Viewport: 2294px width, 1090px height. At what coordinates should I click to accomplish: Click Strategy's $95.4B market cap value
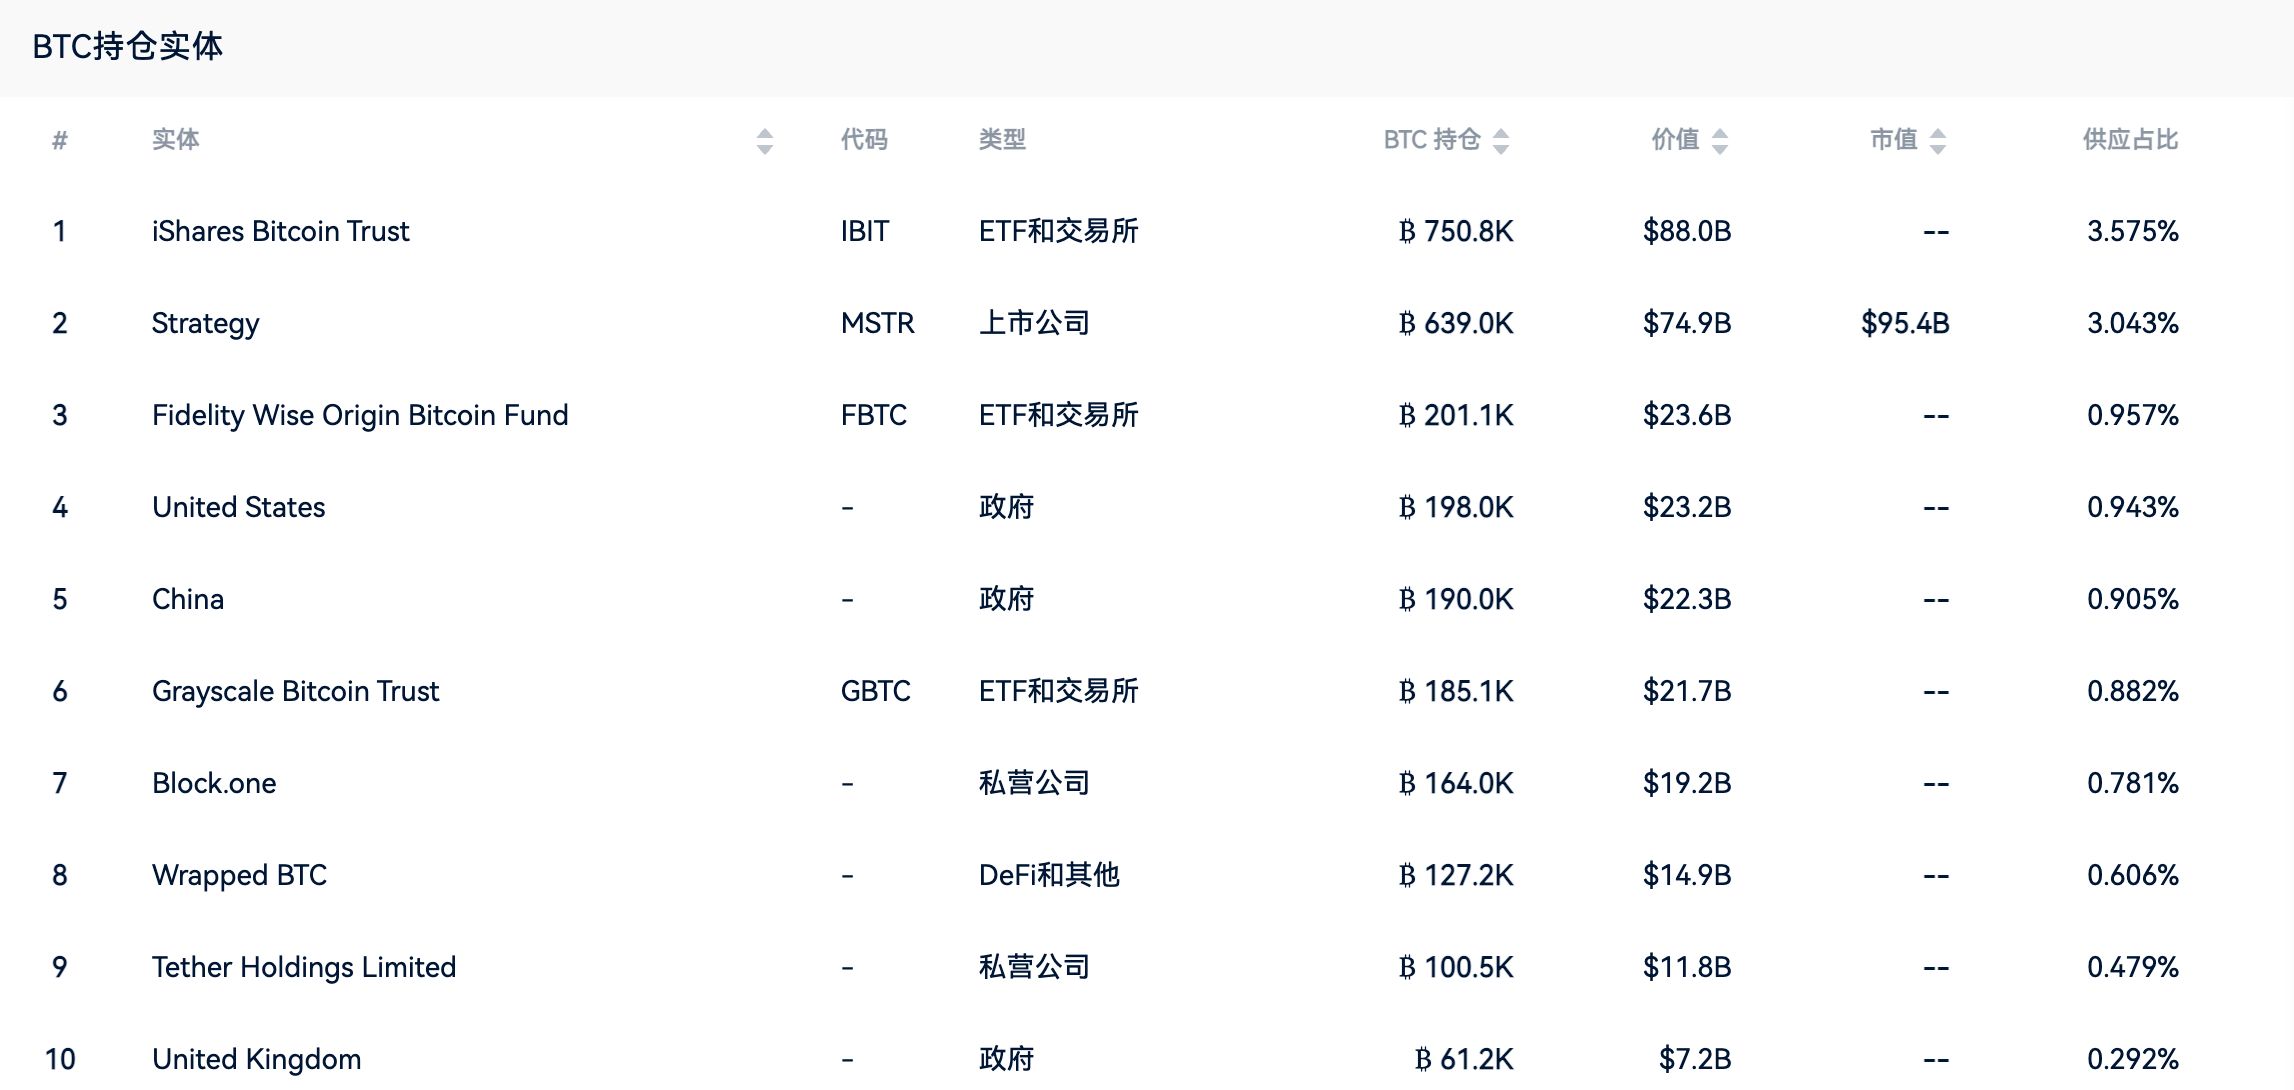[x=1905, y=323]
